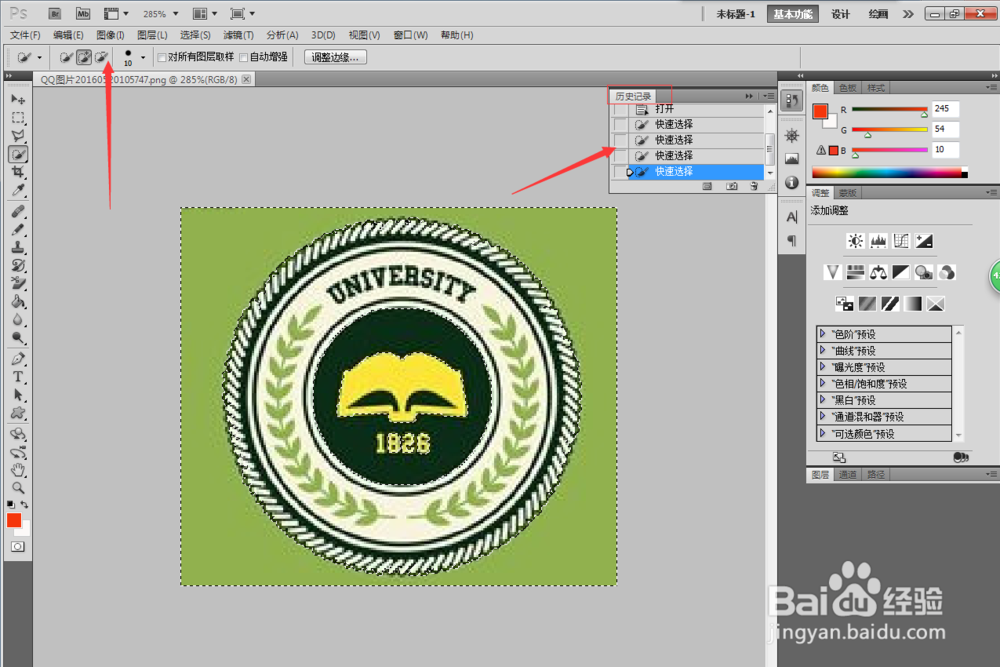Set history brush source on 打开 state
The height and width of the screenshot is (667, 1000).
(620, 109)
